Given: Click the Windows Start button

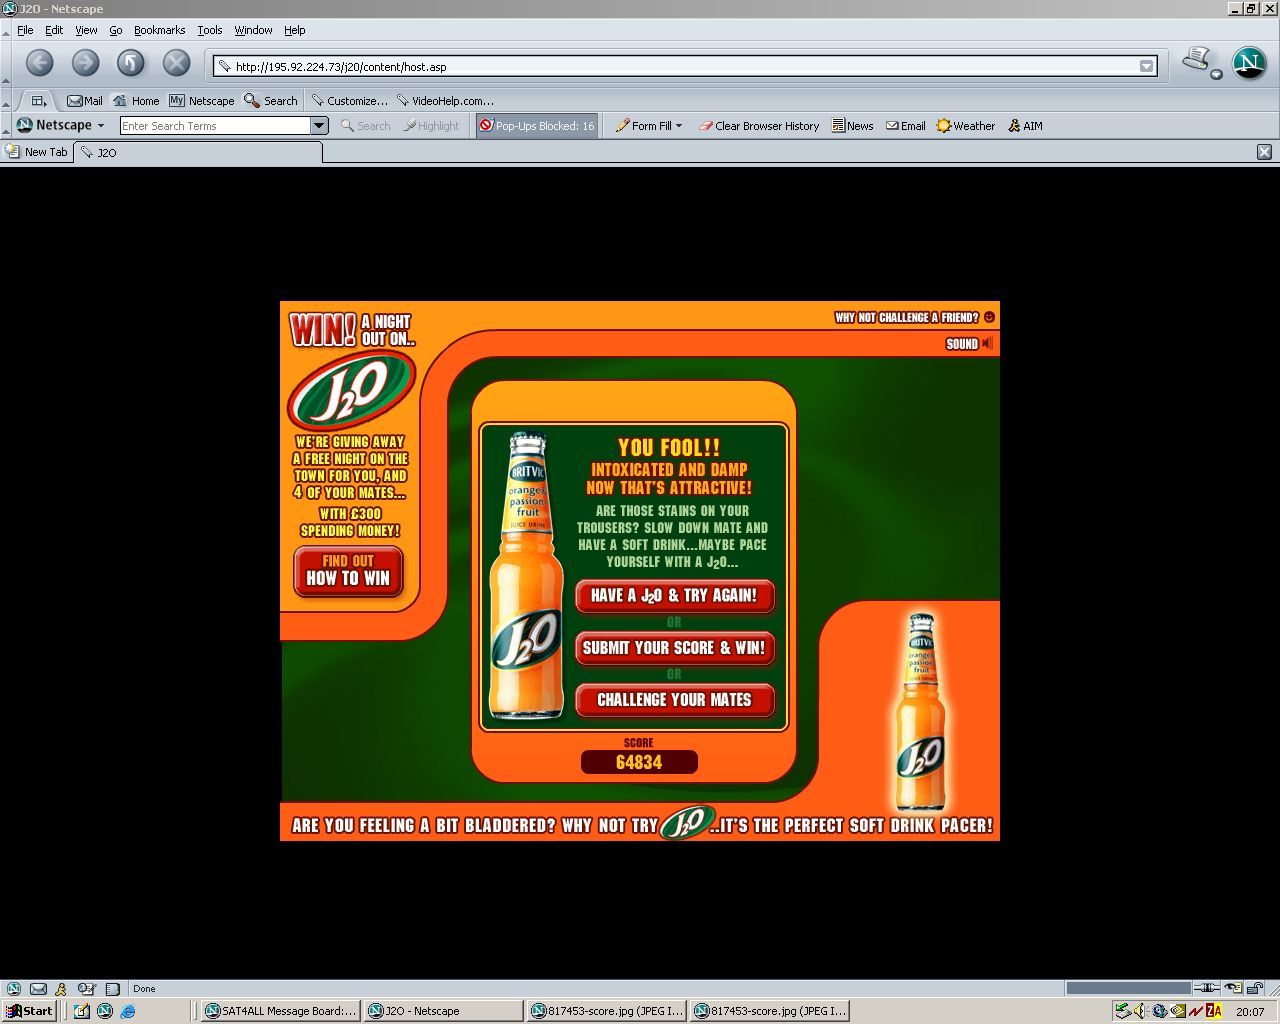Looking at the screenshot, I should point(29,1011).
